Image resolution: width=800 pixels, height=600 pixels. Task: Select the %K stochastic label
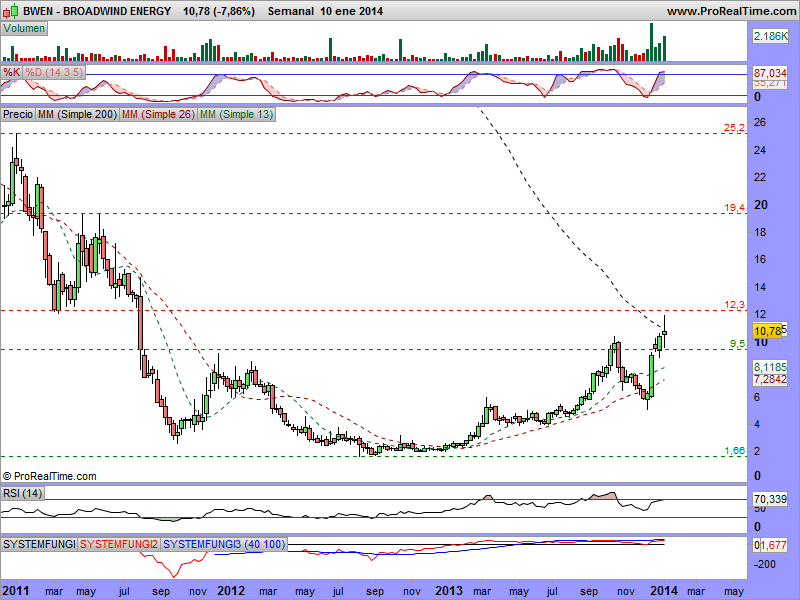(x=11, y=72)
